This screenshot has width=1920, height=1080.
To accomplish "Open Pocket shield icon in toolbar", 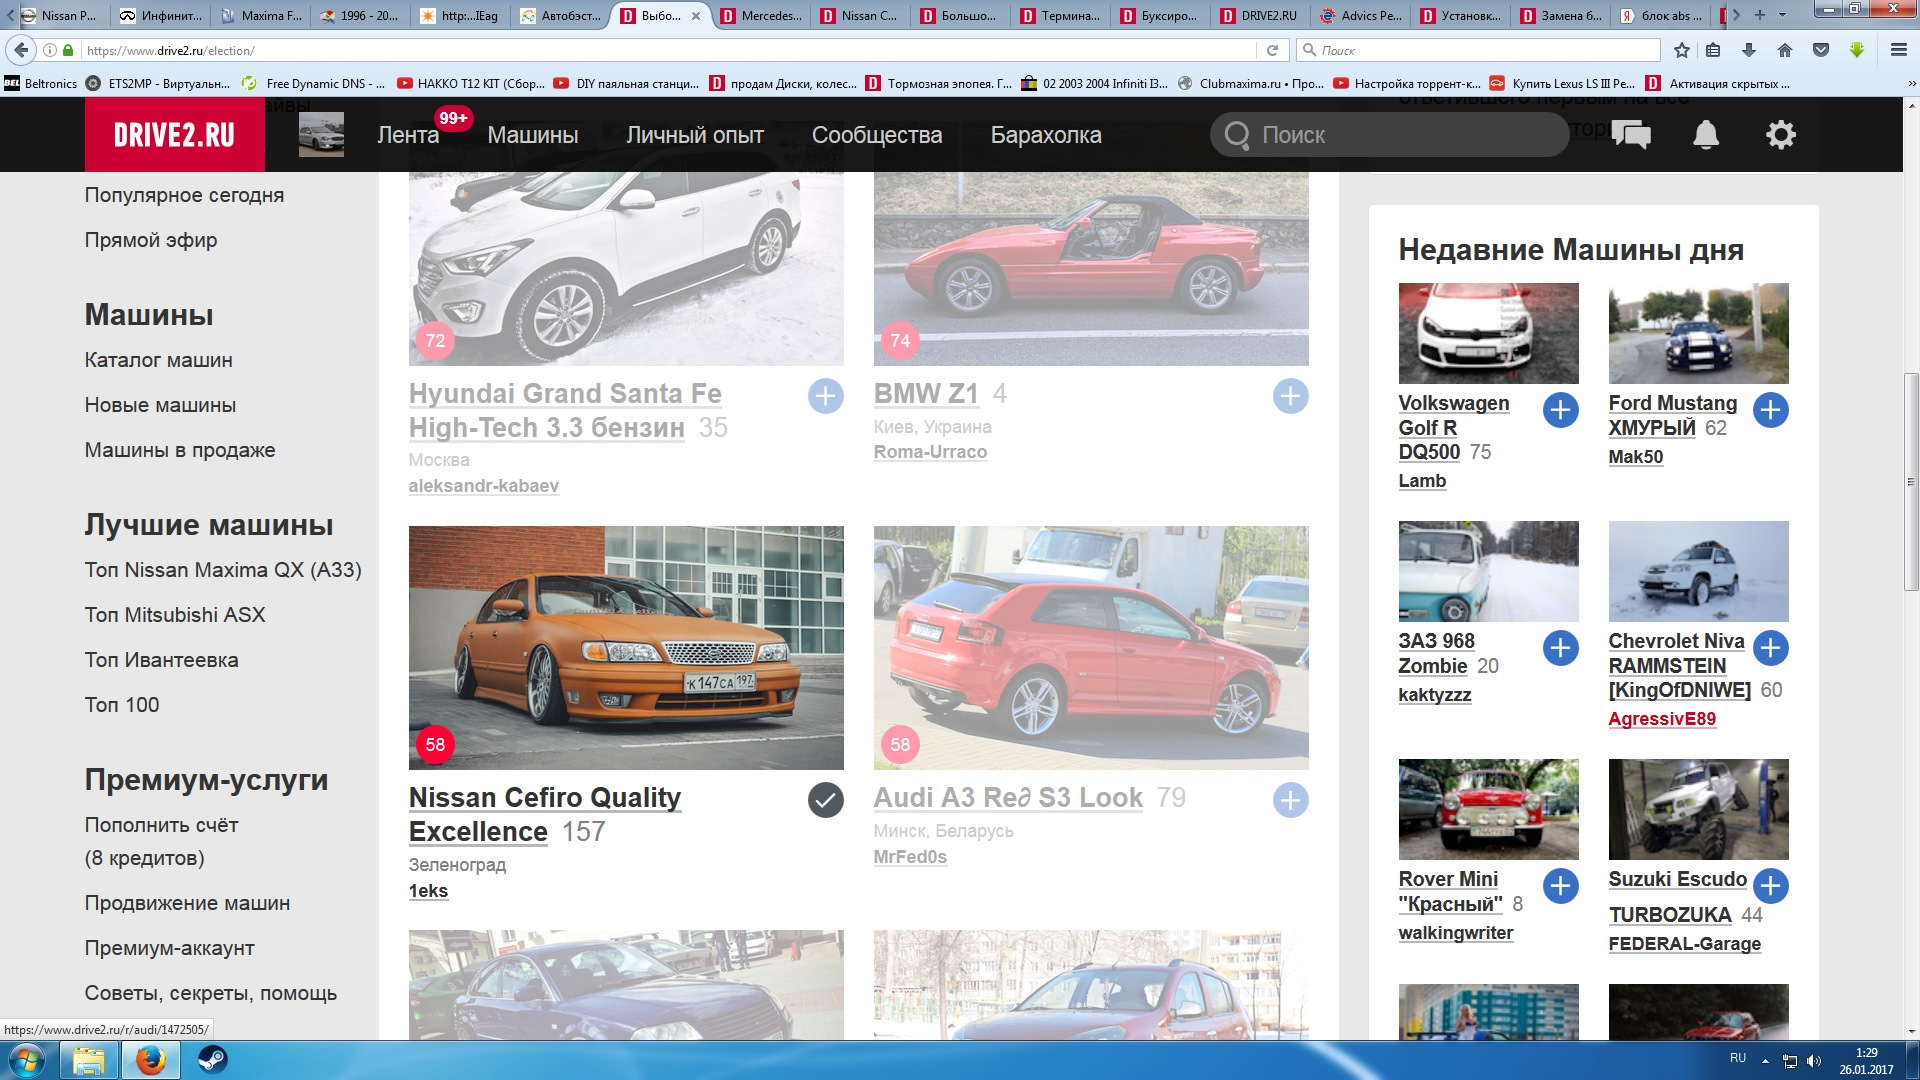I will click(x=1821, y=50).
